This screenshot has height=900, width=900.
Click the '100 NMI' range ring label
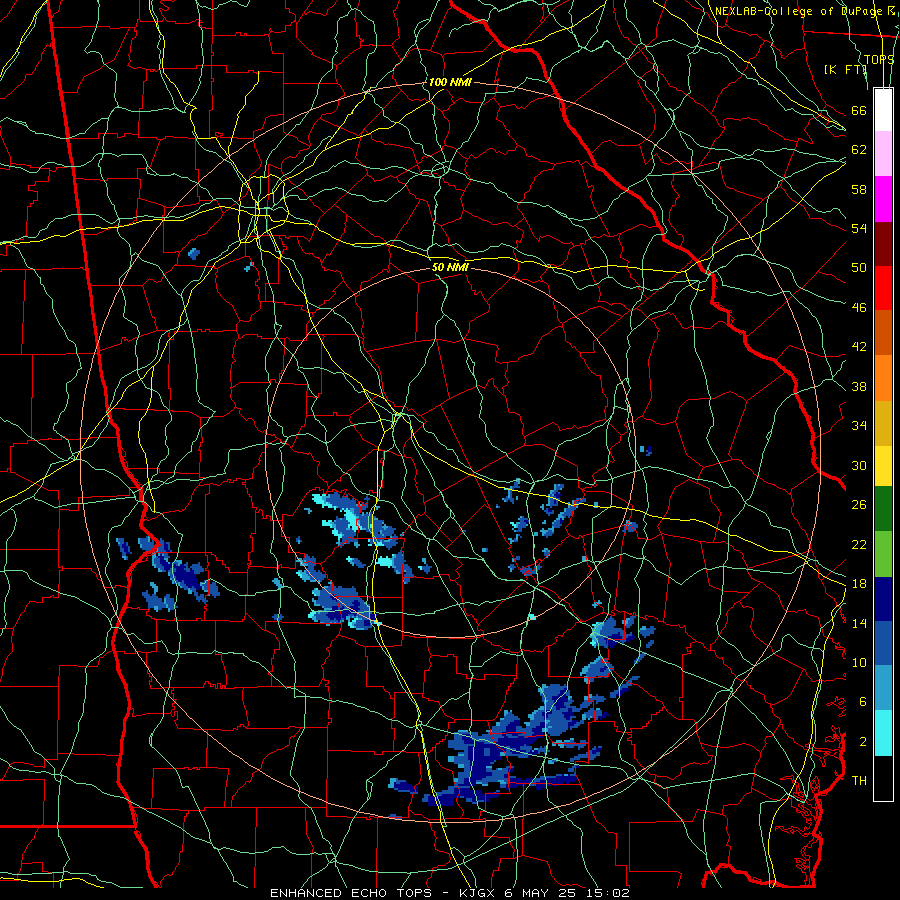click(450, 82)
